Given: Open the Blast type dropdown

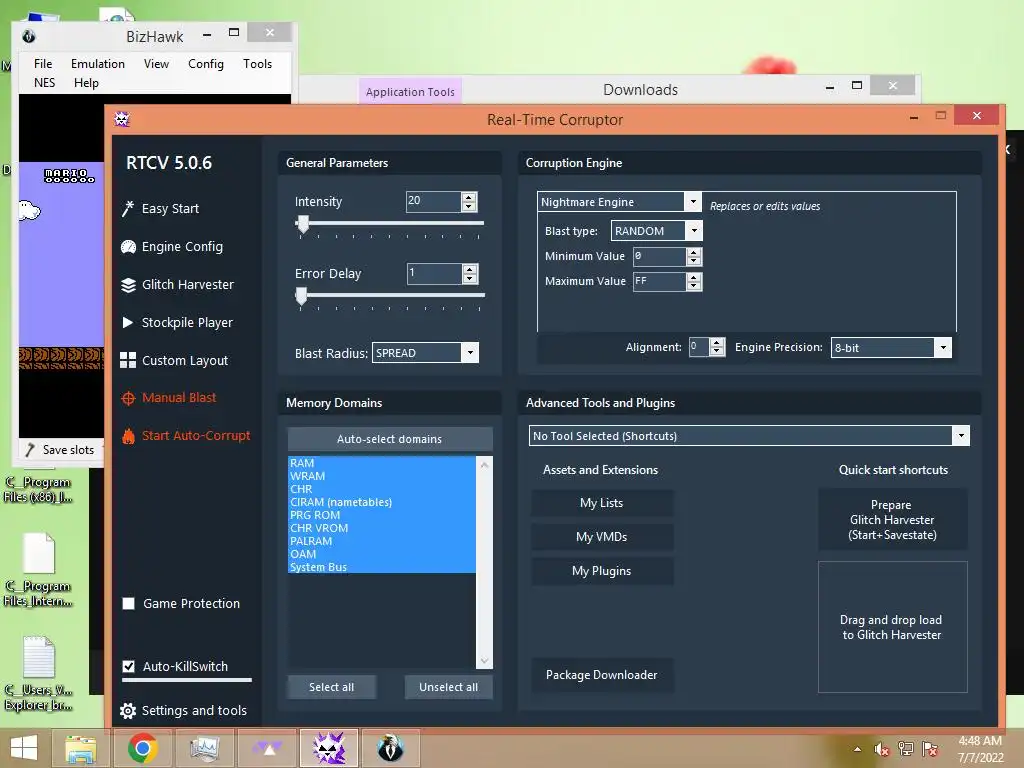Looking at the screenshot, I should [694, 231].
